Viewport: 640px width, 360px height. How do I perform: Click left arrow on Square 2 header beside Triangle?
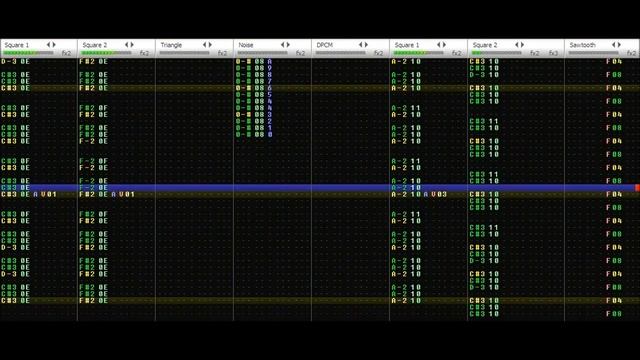(x=127, y=45)
